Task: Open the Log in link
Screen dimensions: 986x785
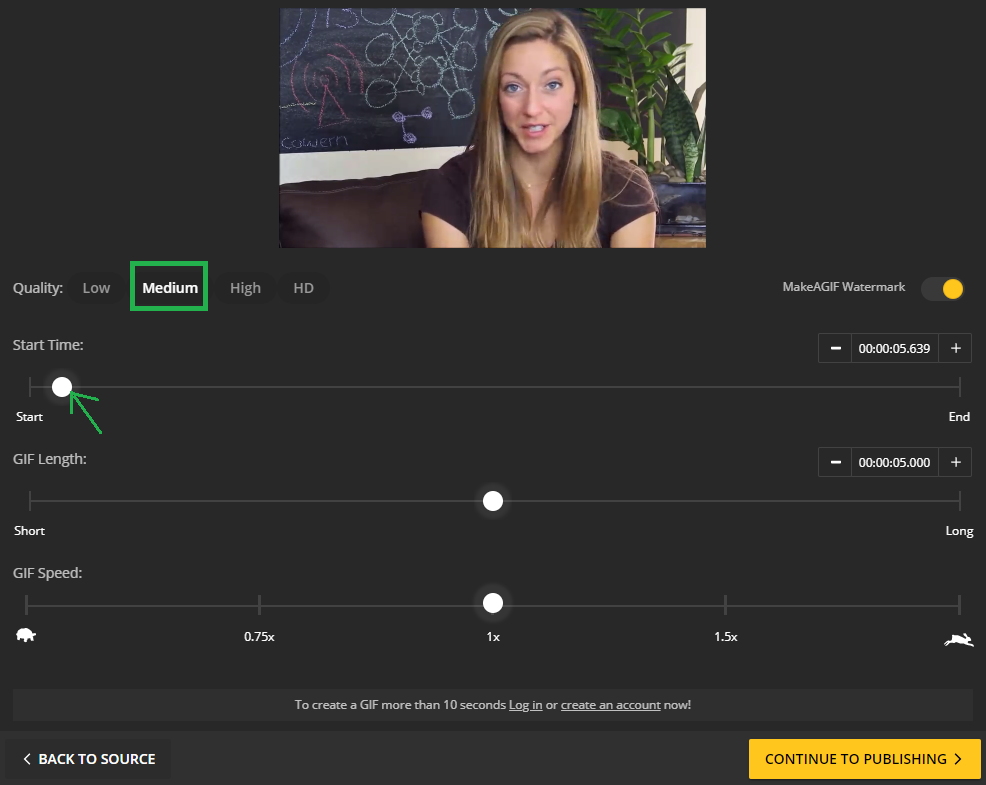Action: [x=525, y=705]
